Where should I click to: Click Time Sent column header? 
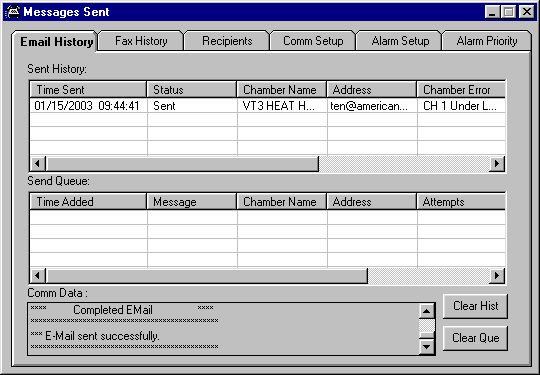click(x=88, y=90)
